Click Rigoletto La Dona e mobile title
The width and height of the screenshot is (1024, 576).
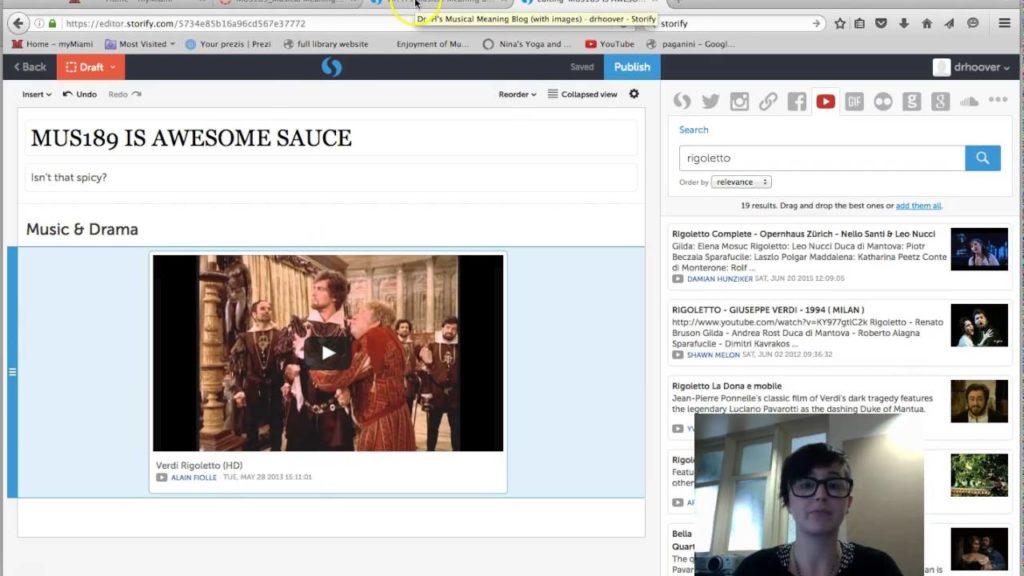727,386
